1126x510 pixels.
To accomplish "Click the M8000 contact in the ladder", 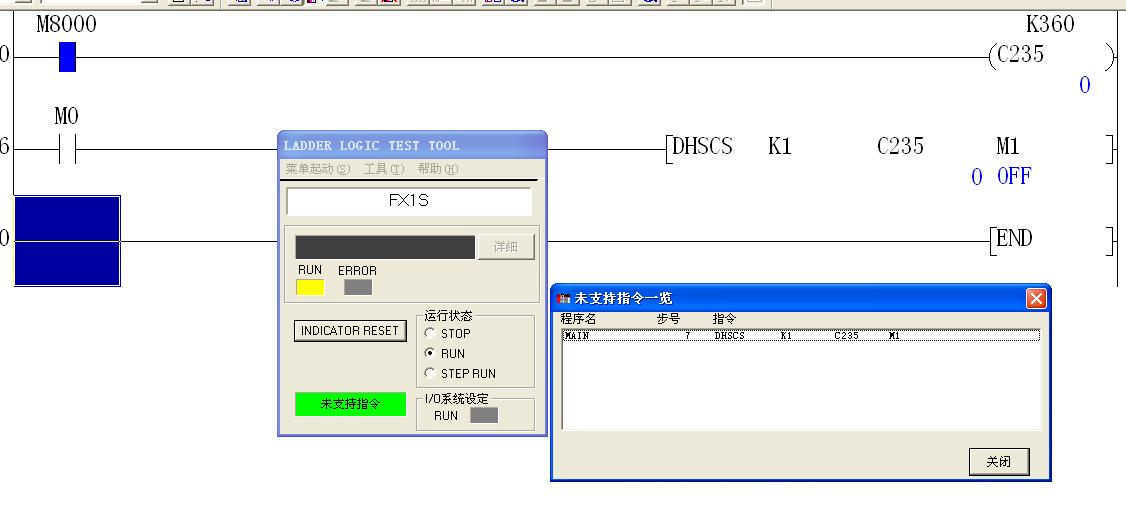I will [x=67, y=57].
